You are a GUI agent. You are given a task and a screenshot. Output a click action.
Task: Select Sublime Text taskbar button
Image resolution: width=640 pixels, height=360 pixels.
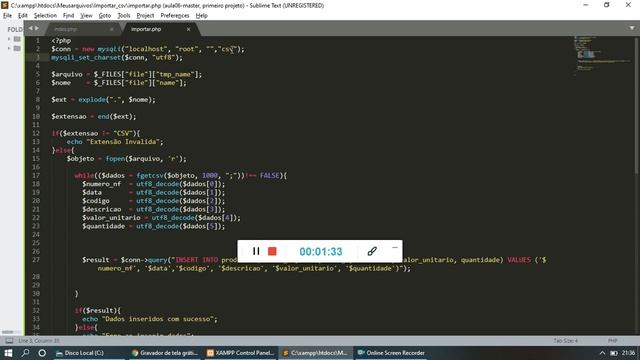tap(316, 353)
